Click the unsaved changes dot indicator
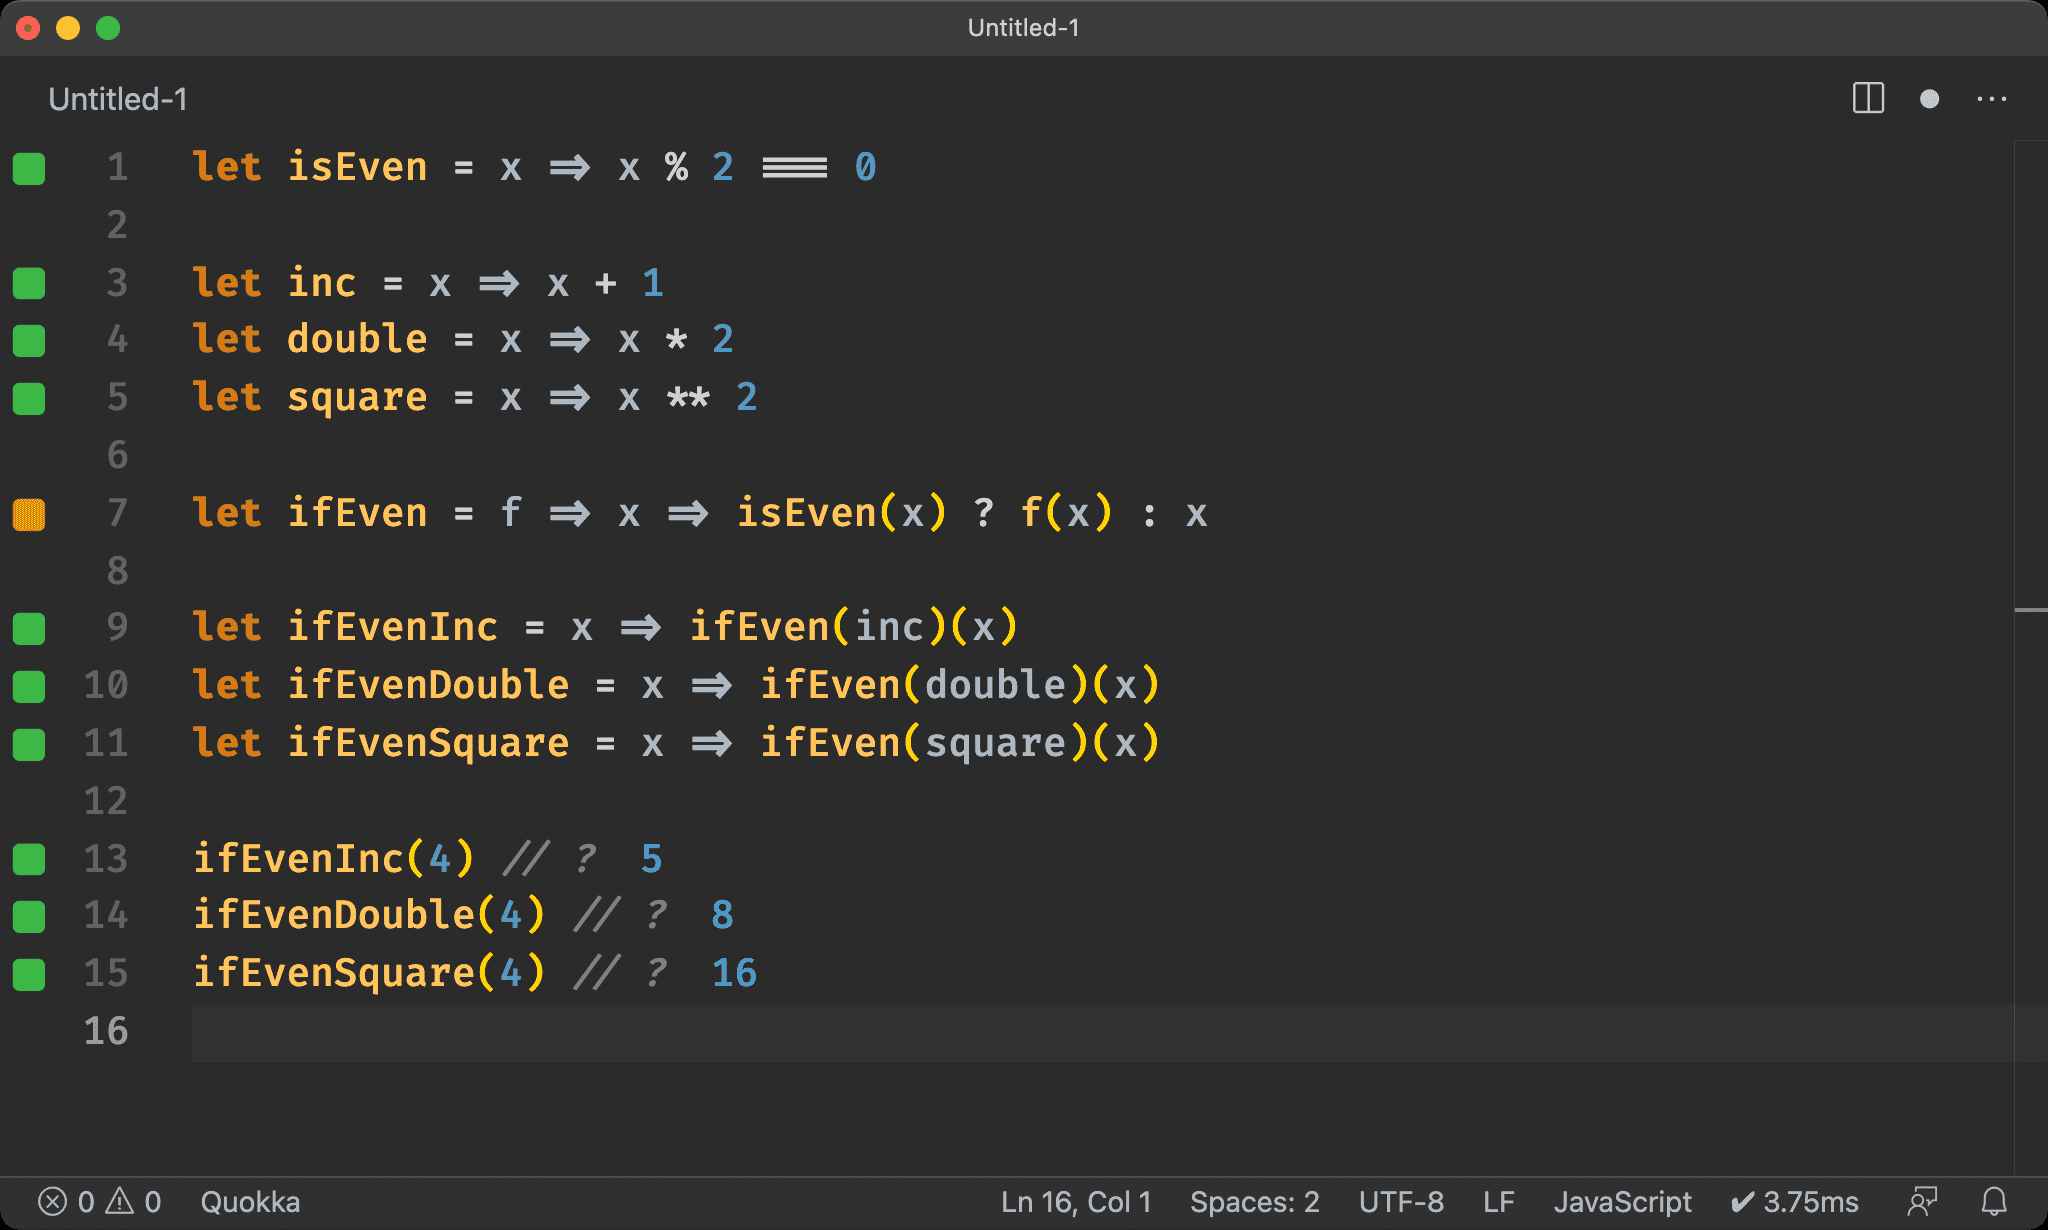This screenshot has height=1230, width=2048. pyautogui.click(x=1929, y=99)
